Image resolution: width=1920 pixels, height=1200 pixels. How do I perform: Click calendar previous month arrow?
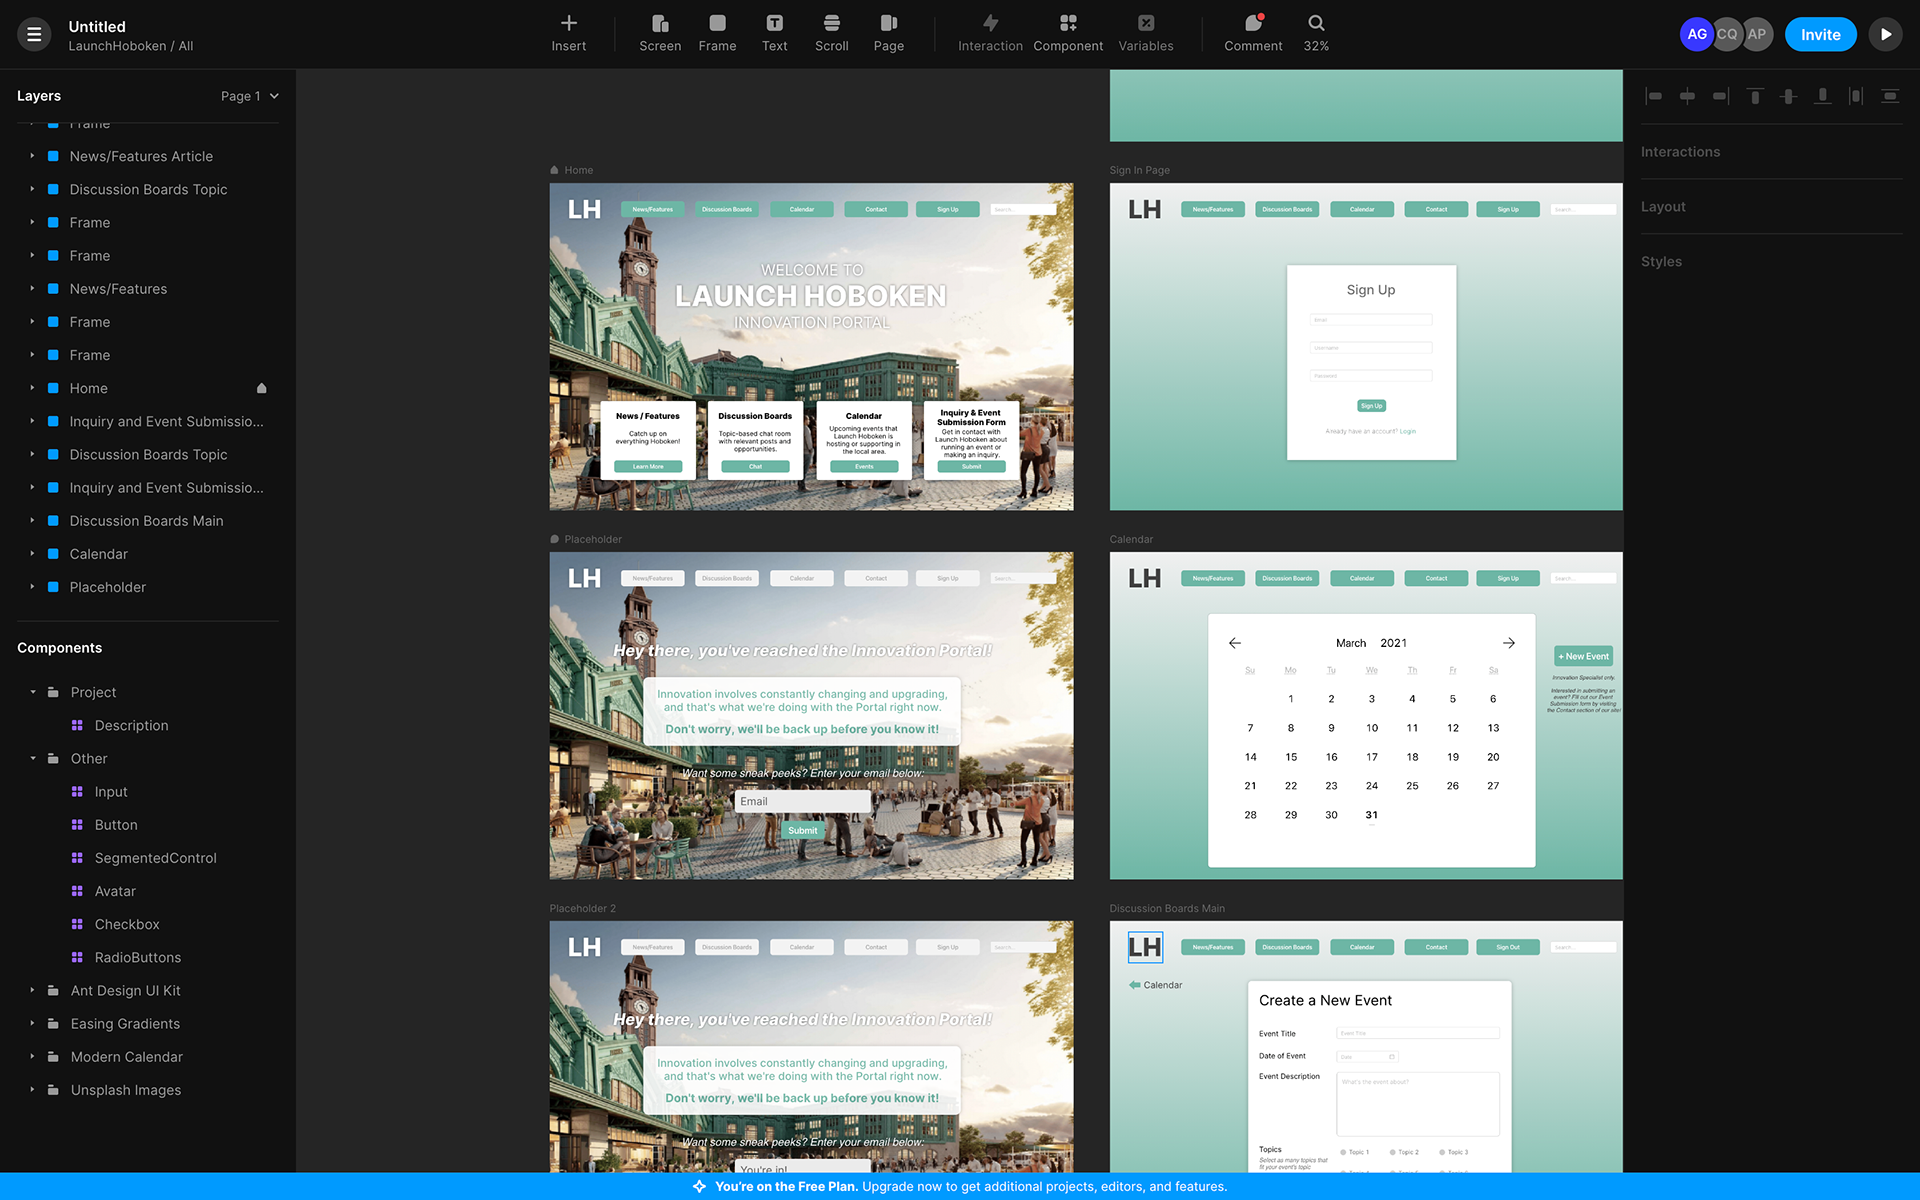click(x=1235, y=643)
